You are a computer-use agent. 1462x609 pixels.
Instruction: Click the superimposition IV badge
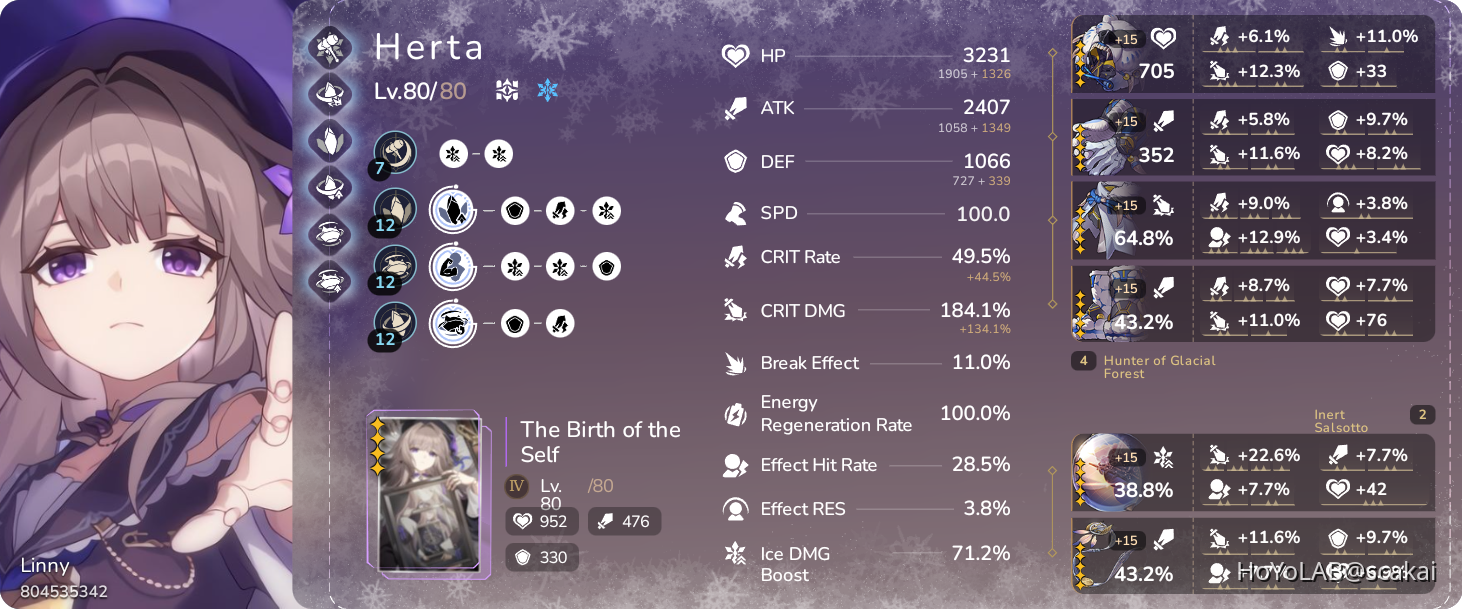point(516,486)
